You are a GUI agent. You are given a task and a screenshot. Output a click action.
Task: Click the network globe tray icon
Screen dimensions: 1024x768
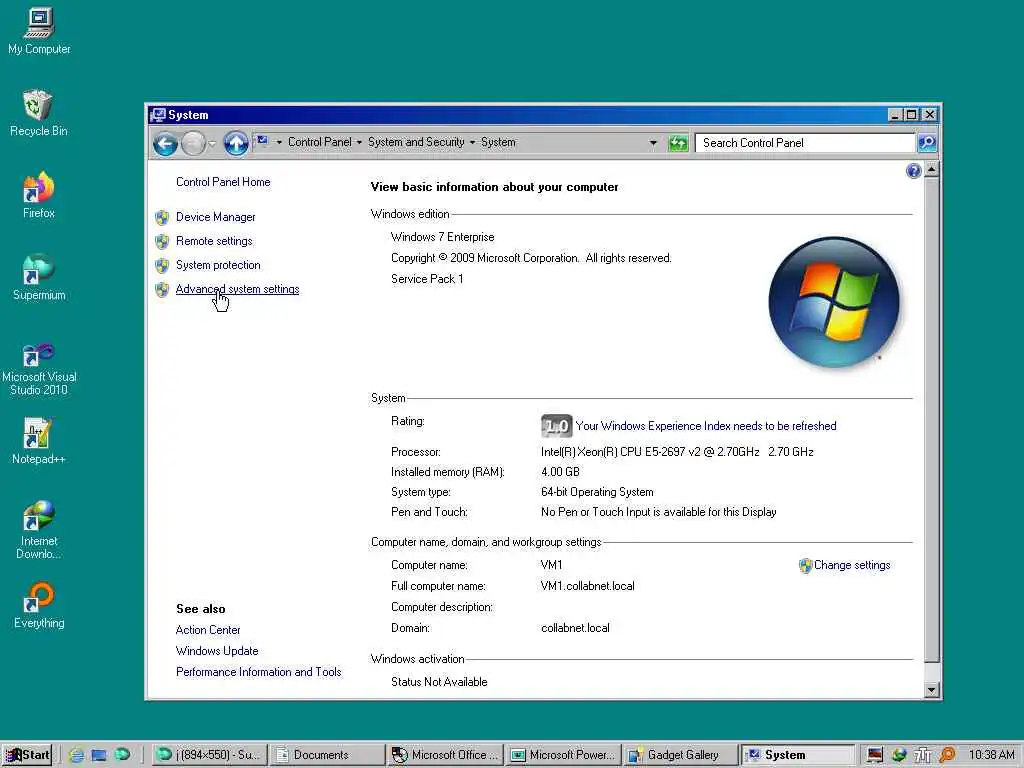899,755
